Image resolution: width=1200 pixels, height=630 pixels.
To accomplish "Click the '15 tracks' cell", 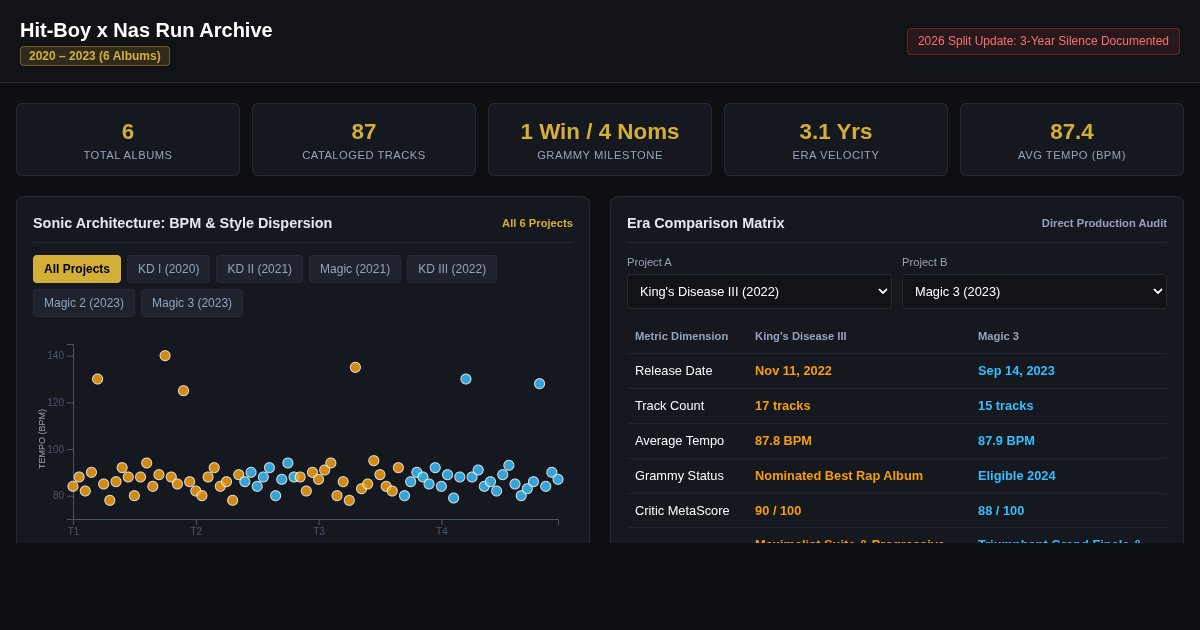I will [1006, 406].
